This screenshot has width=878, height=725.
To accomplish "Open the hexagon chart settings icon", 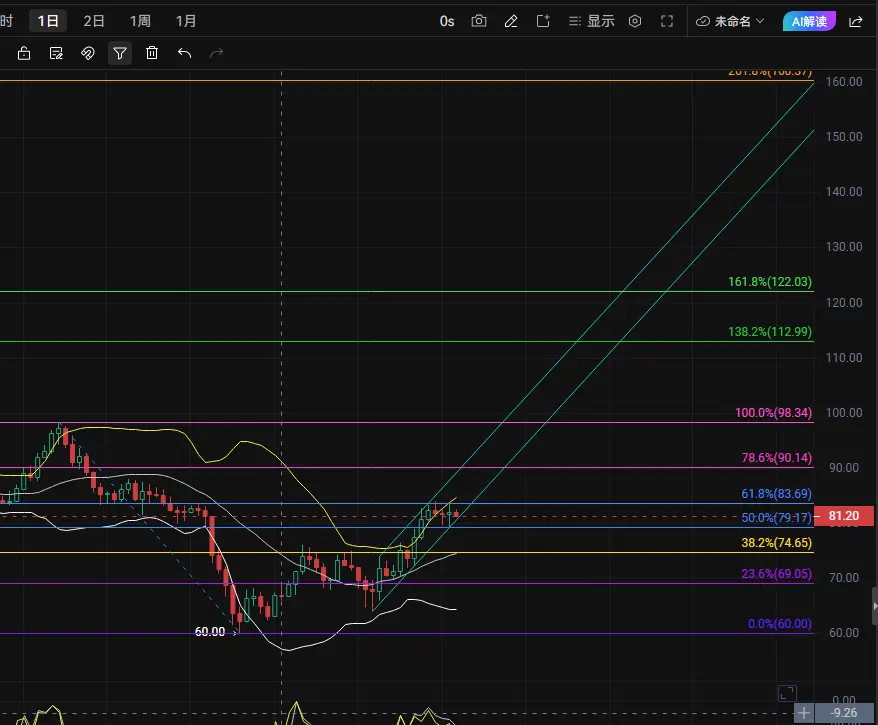I will [x=635, y=21].
